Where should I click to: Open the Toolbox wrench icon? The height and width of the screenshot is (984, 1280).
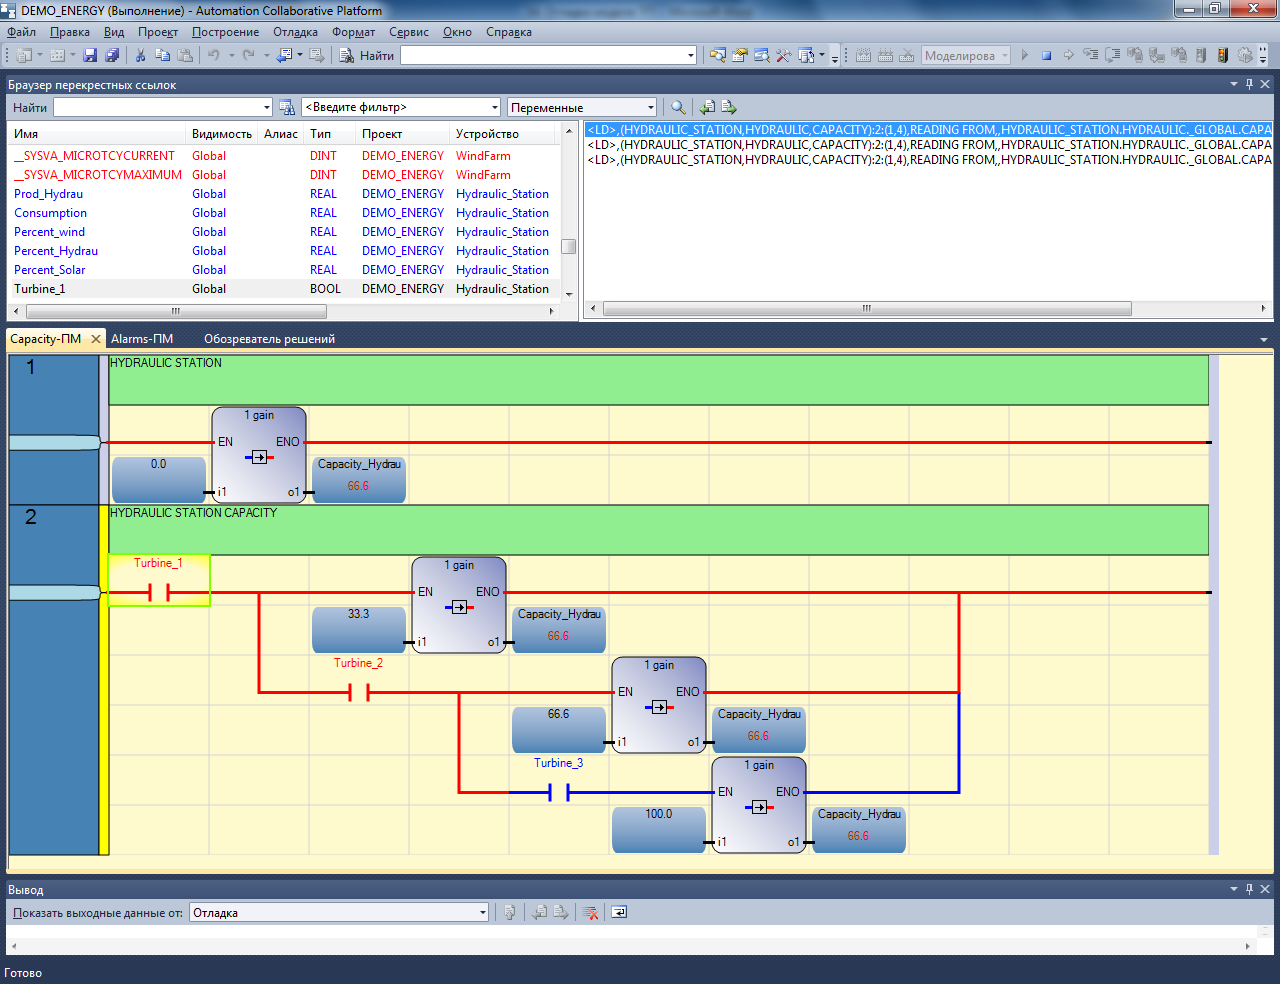(x=784, y=55)
